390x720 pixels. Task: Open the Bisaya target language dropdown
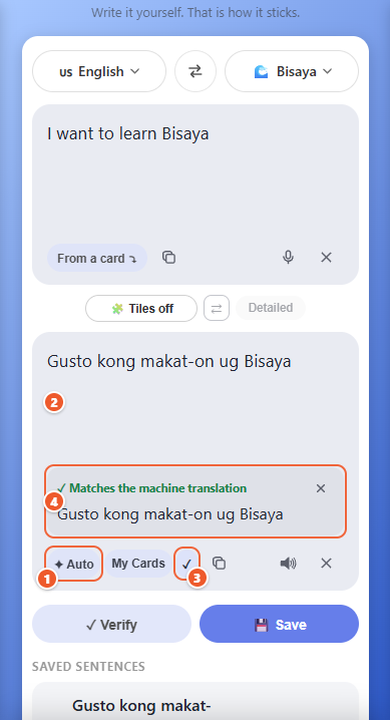pos(291,71)
